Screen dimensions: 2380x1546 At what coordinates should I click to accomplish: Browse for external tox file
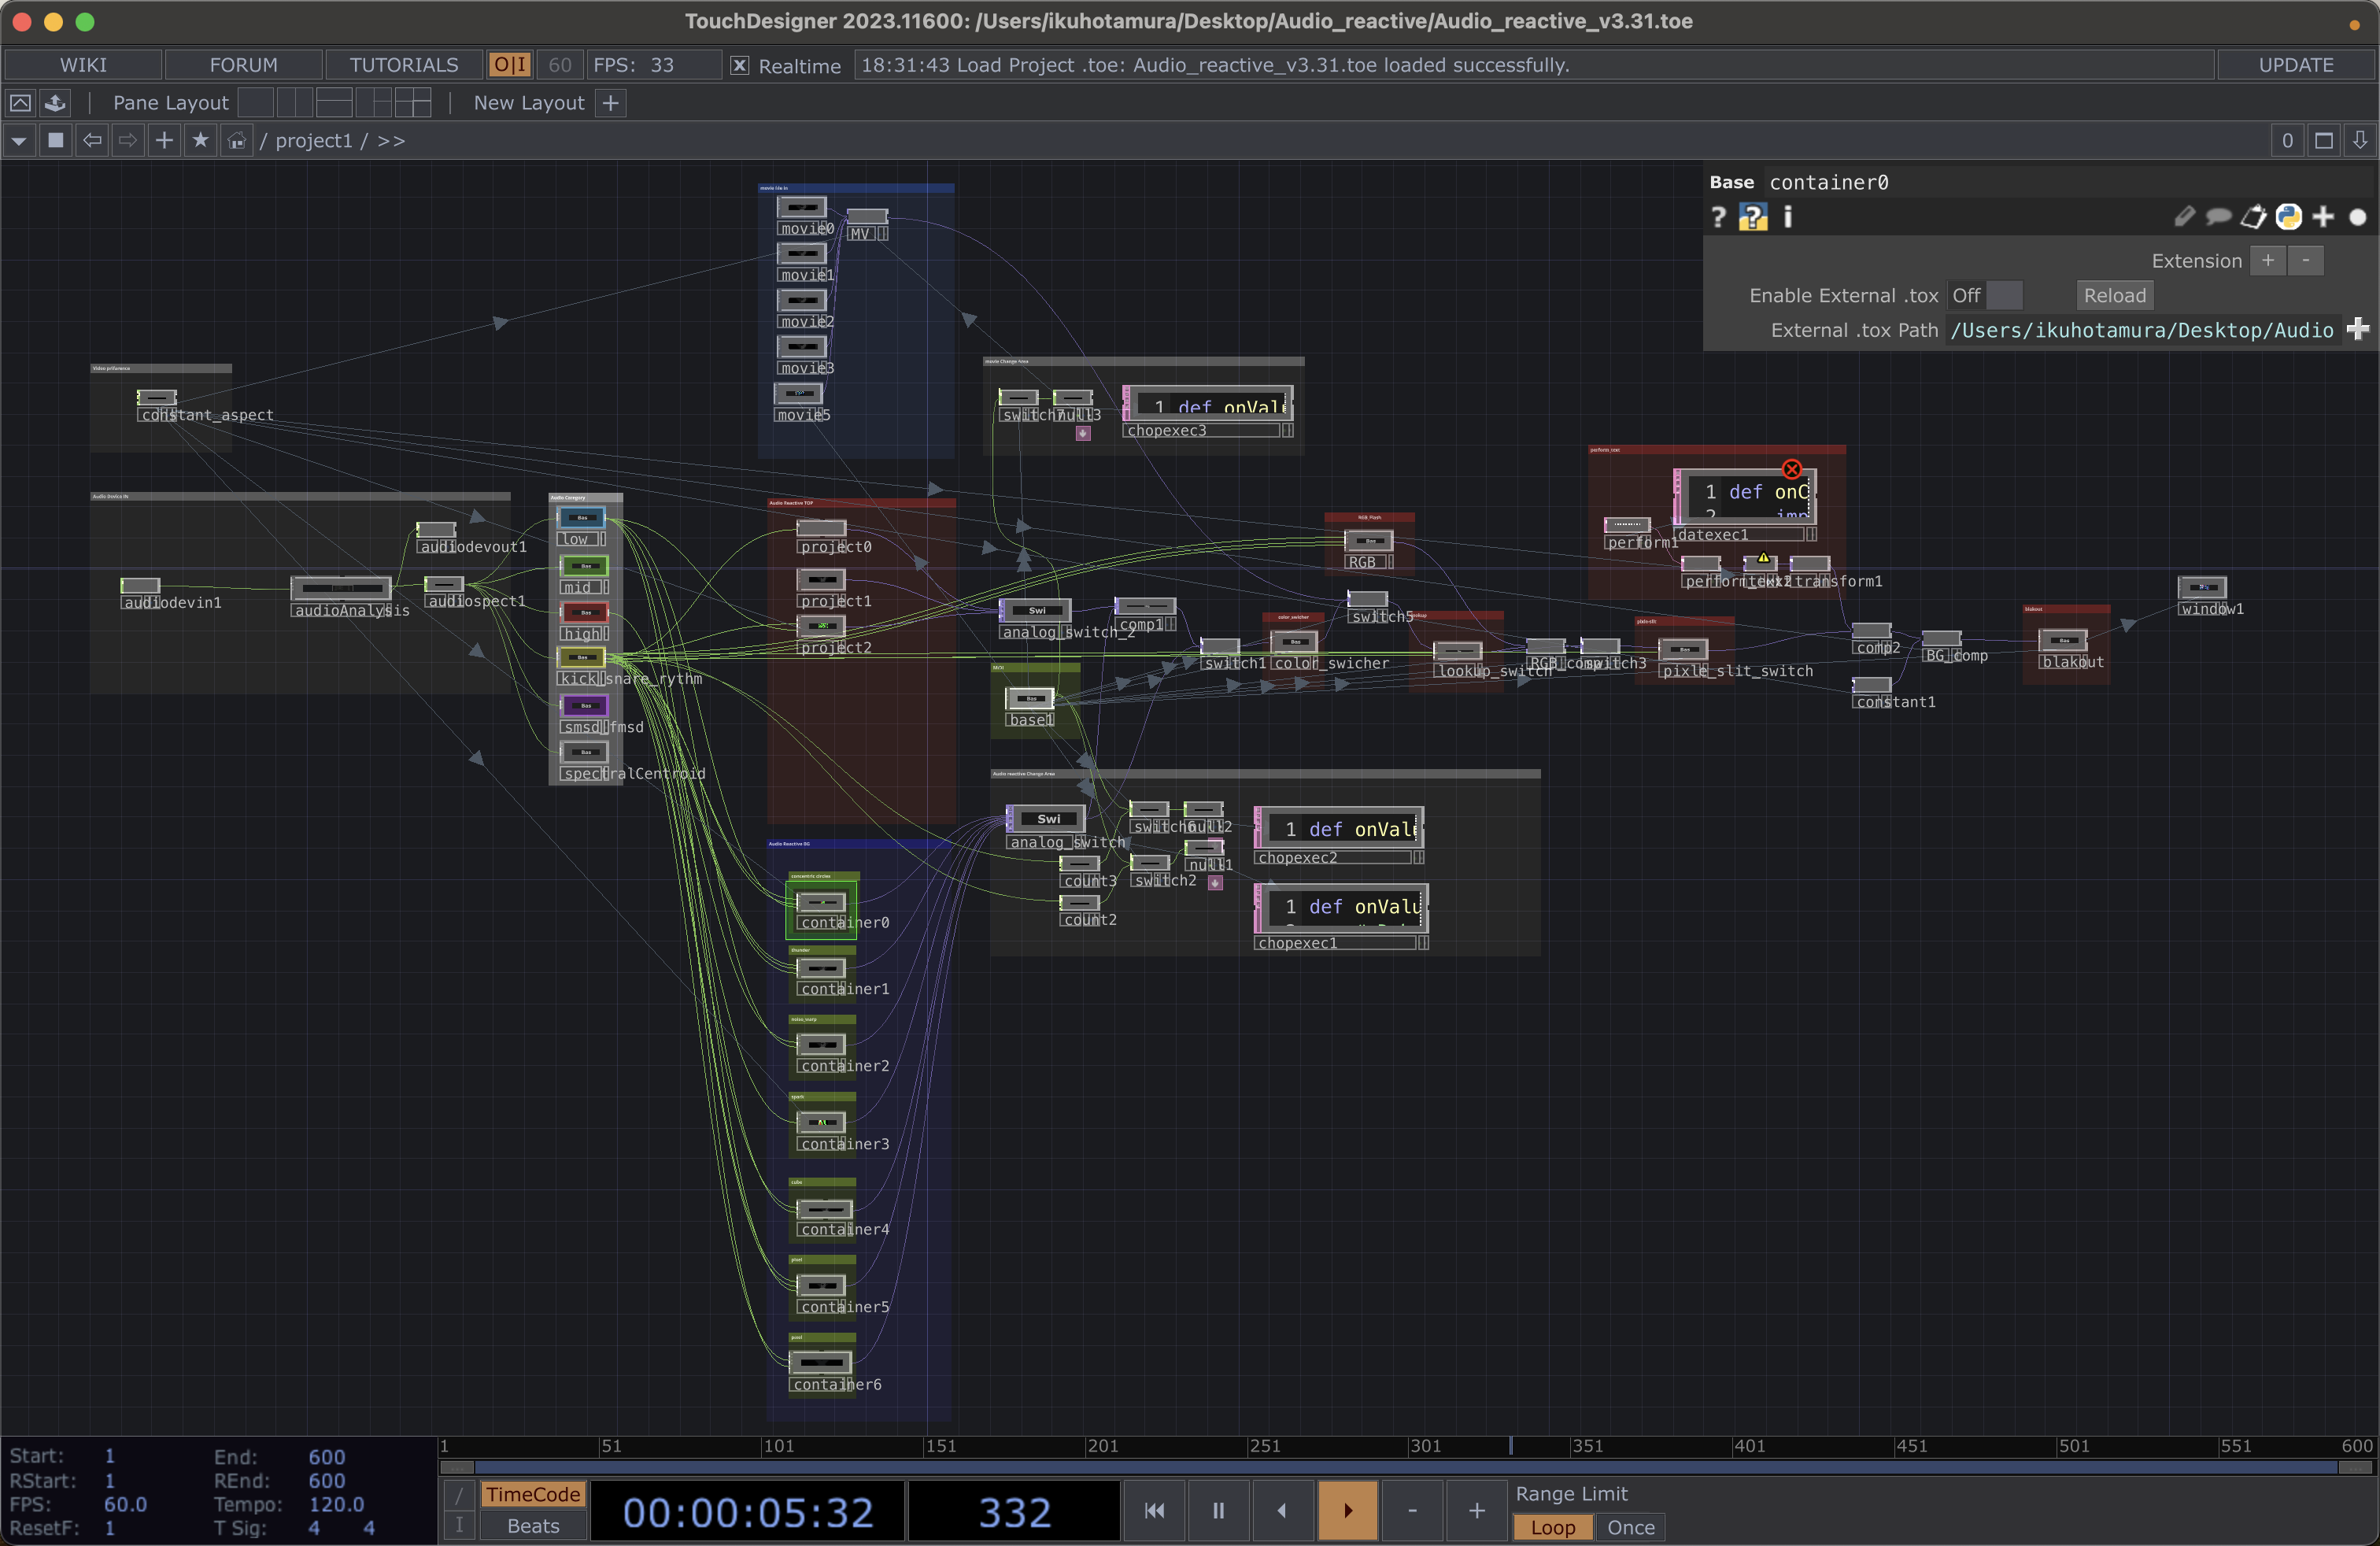2358,329
